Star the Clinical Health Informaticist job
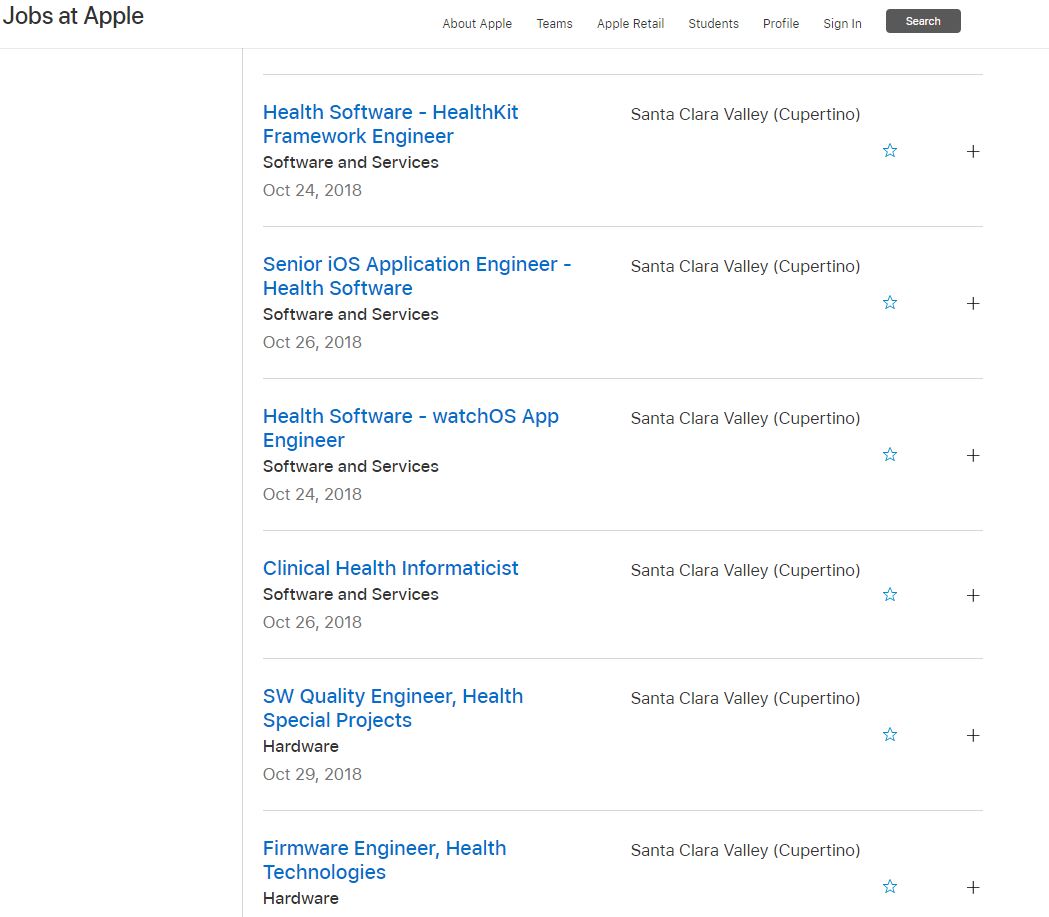 [x=890, y=595]
